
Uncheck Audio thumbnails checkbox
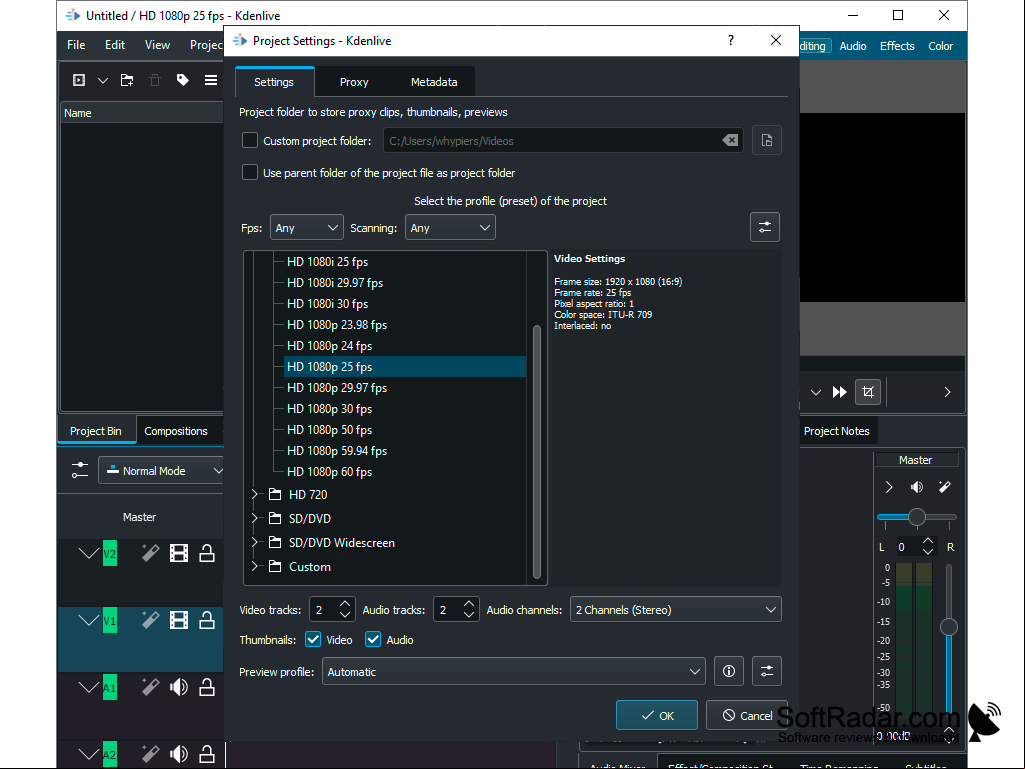[x=373, y=640]
